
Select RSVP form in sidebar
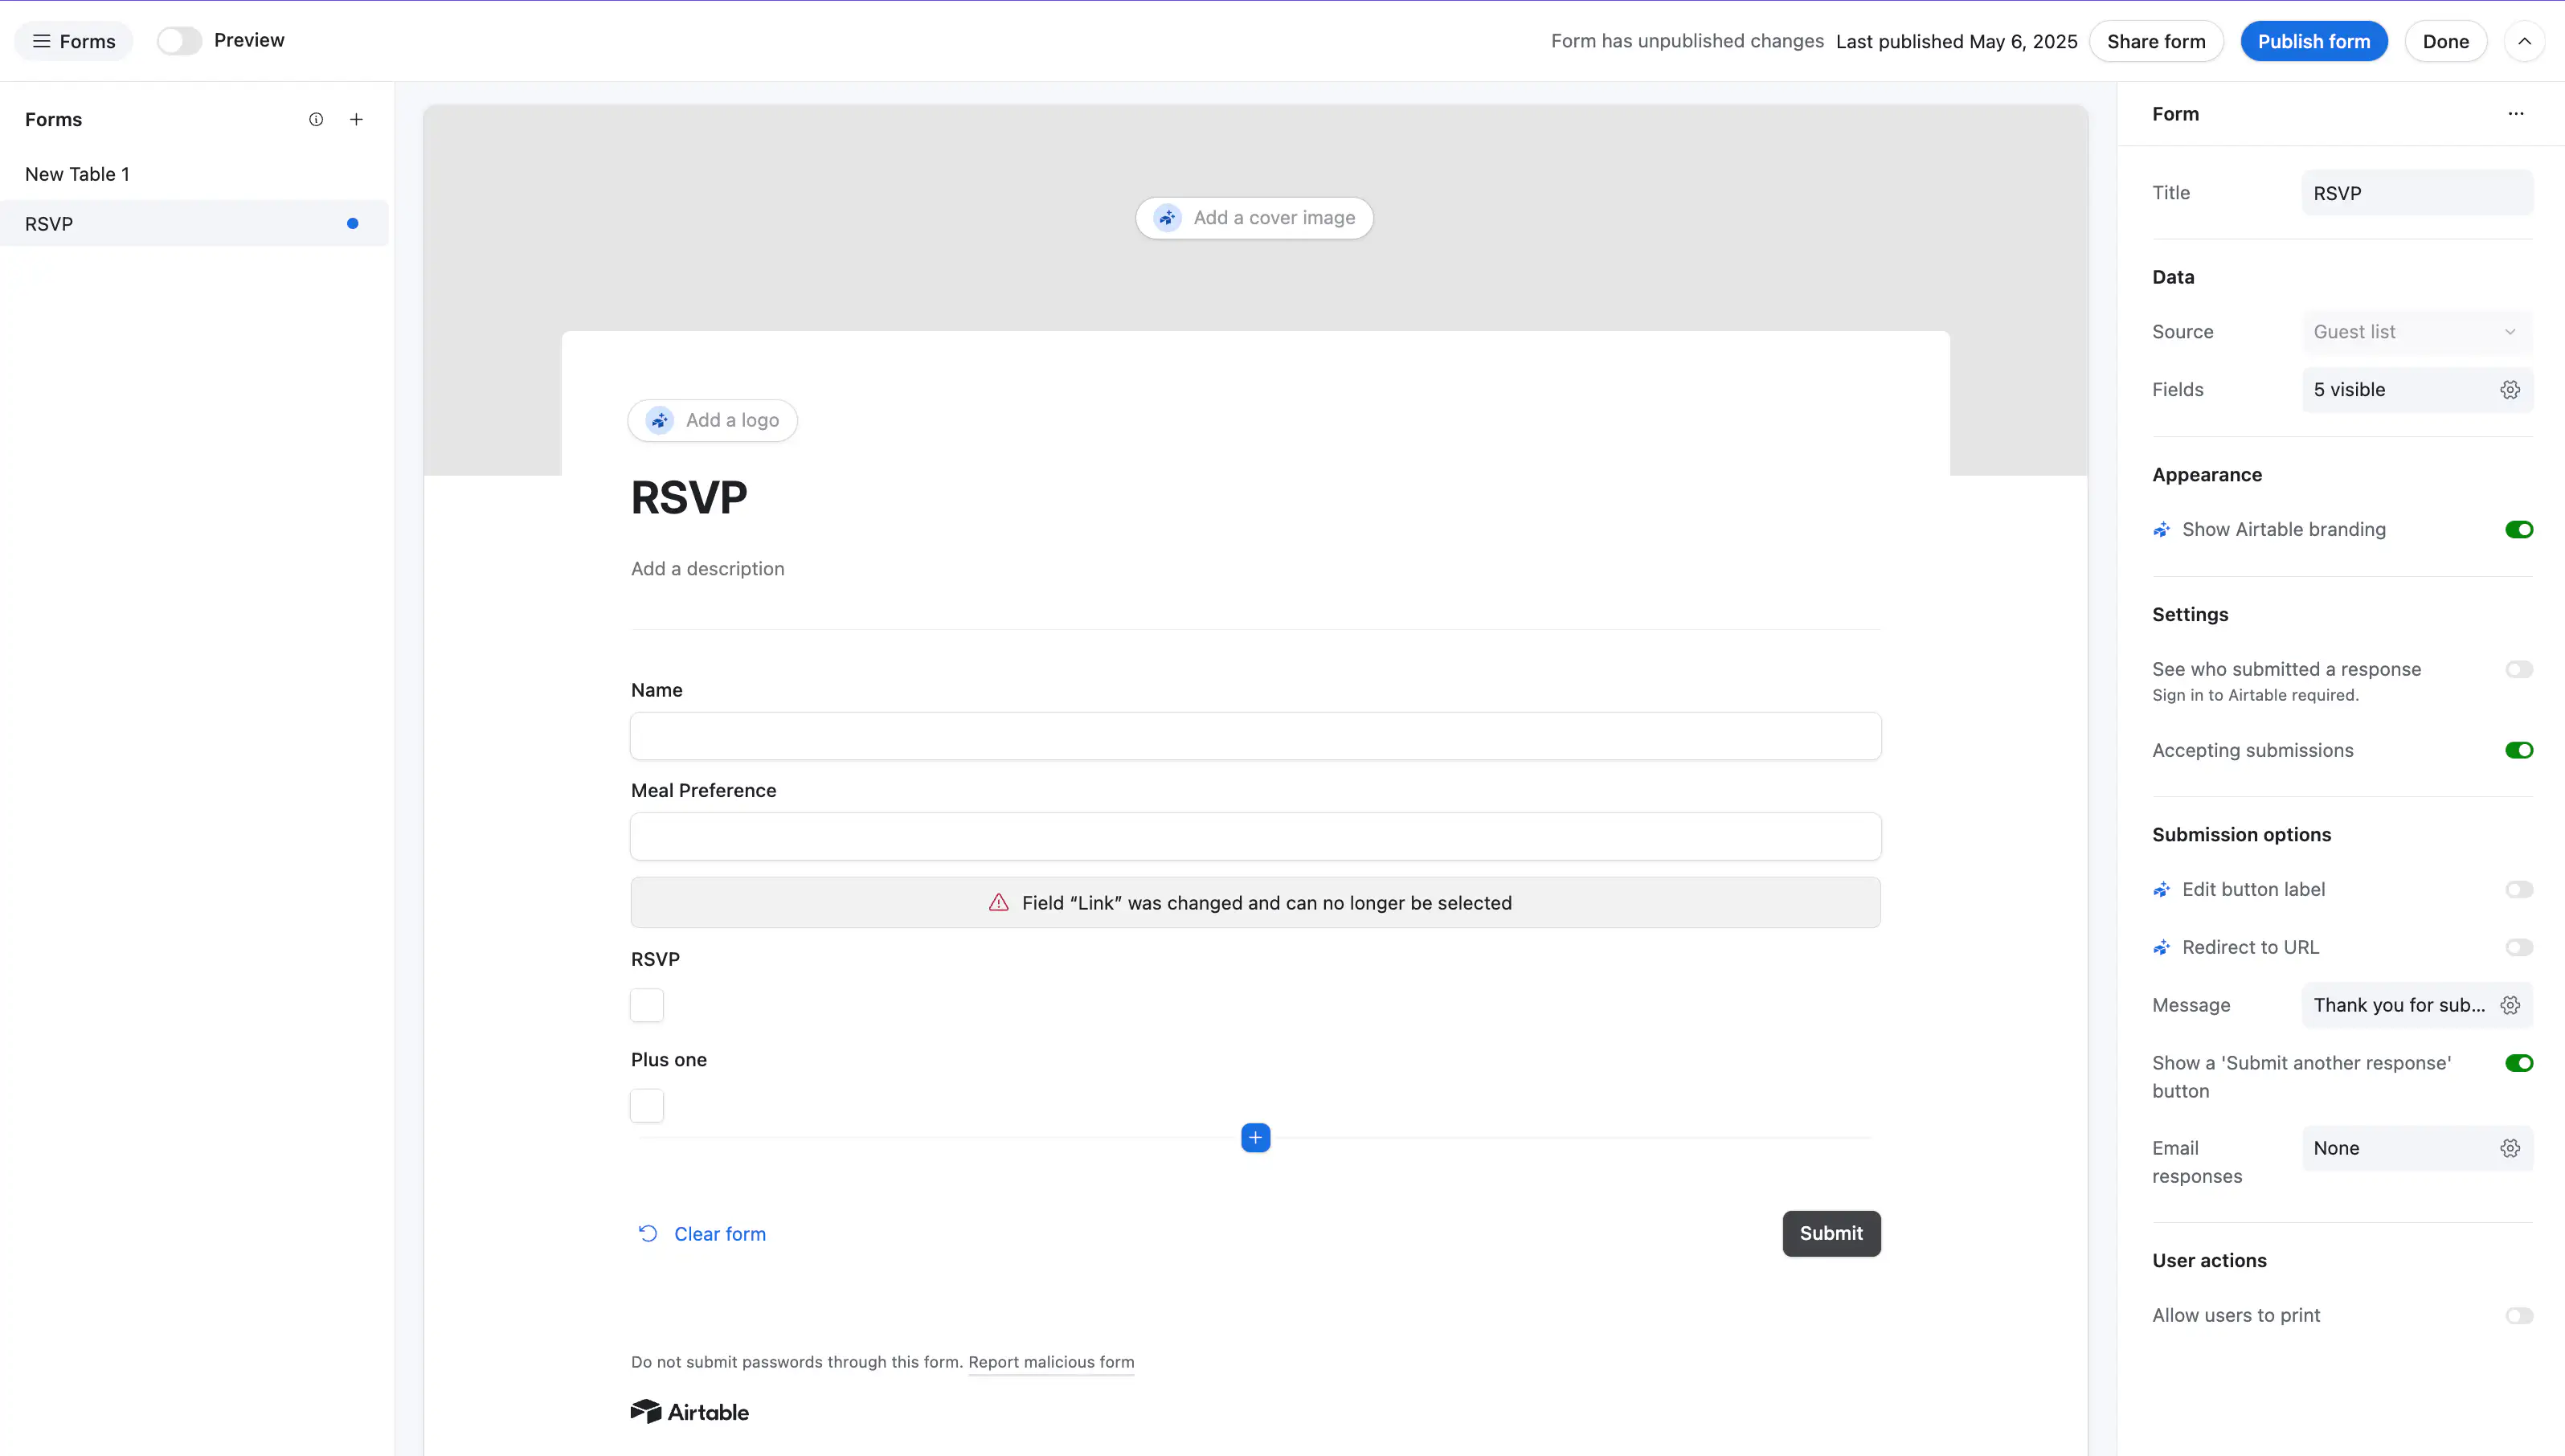point(194,224)
